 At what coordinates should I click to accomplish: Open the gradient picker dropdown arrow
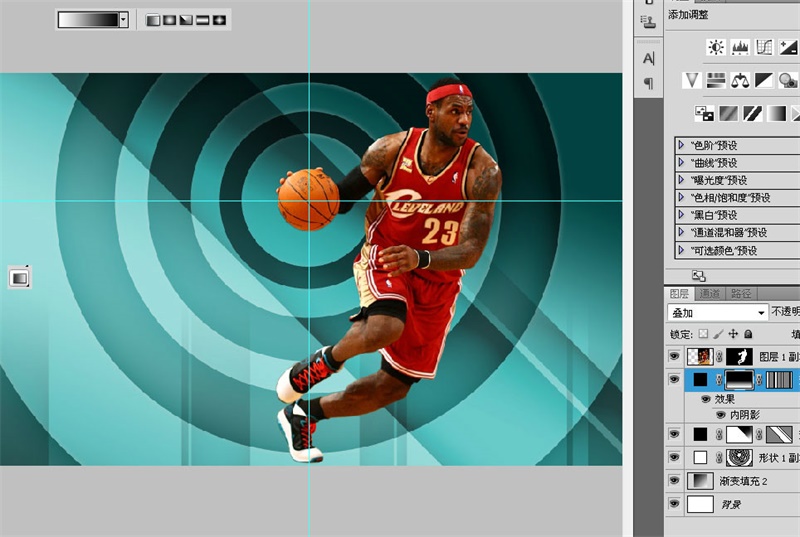[x=123, y=19]
